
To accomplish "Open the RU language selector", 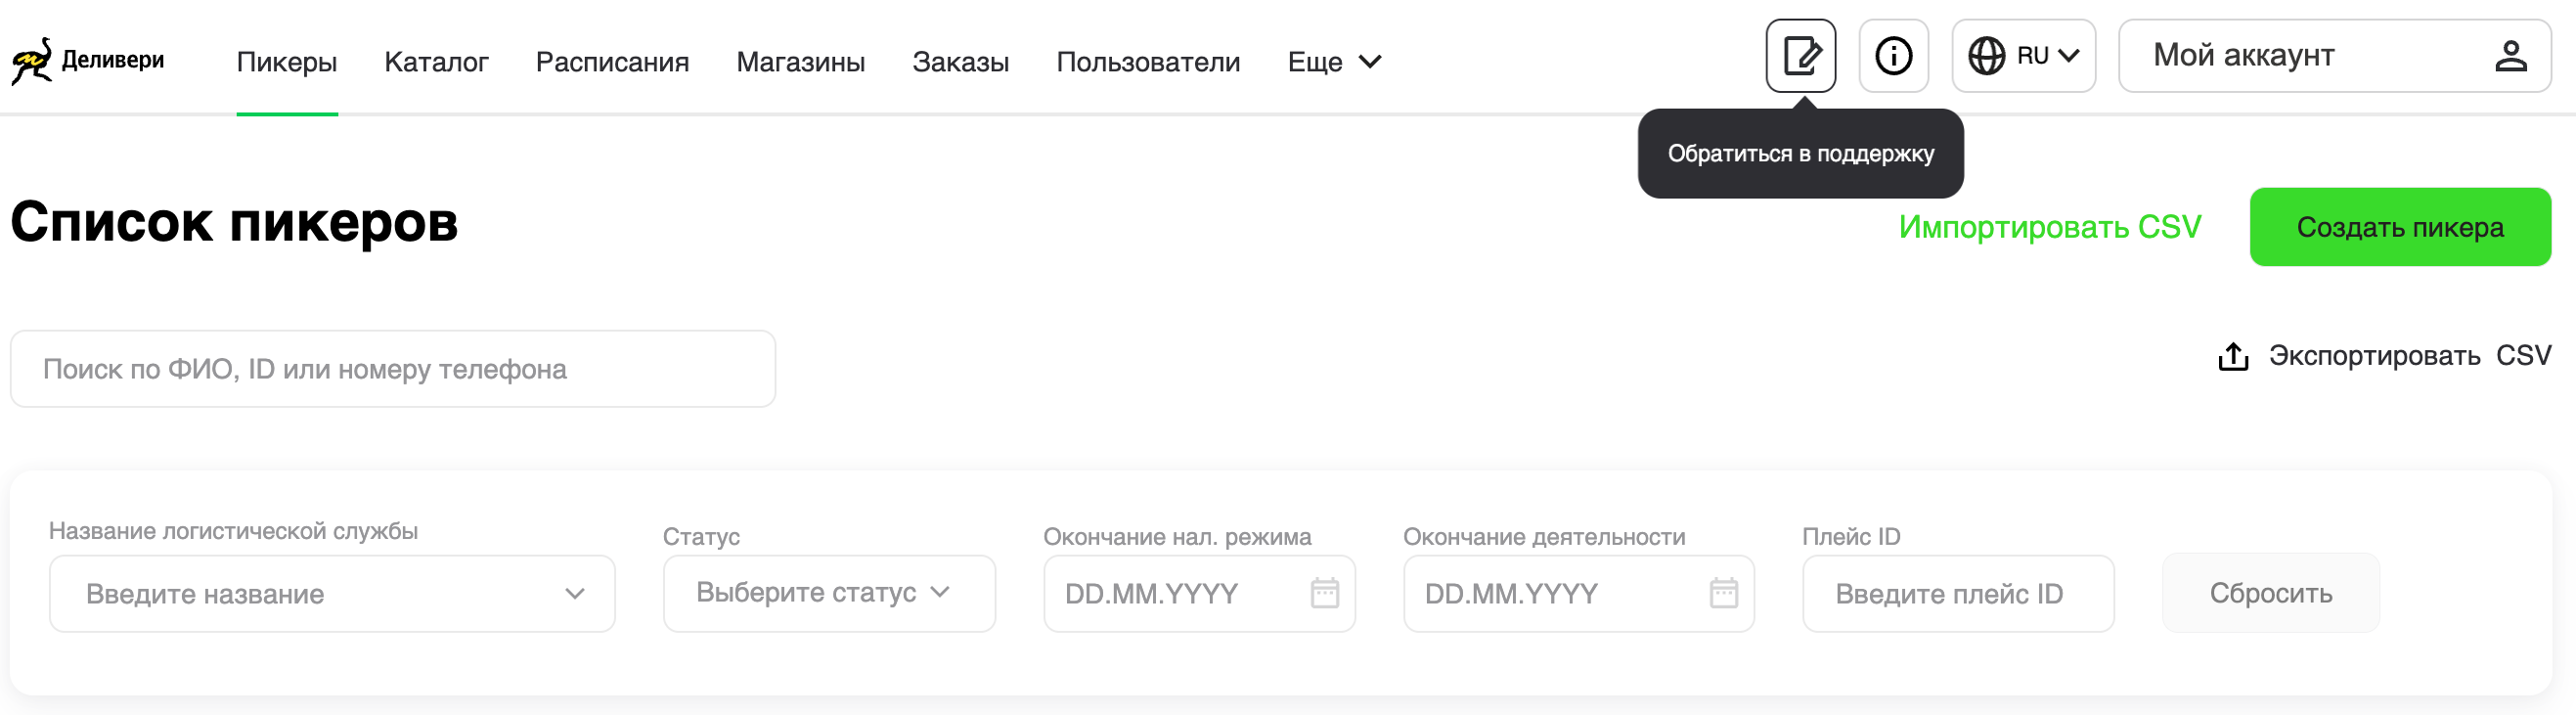I will [x=2046, y=56].
